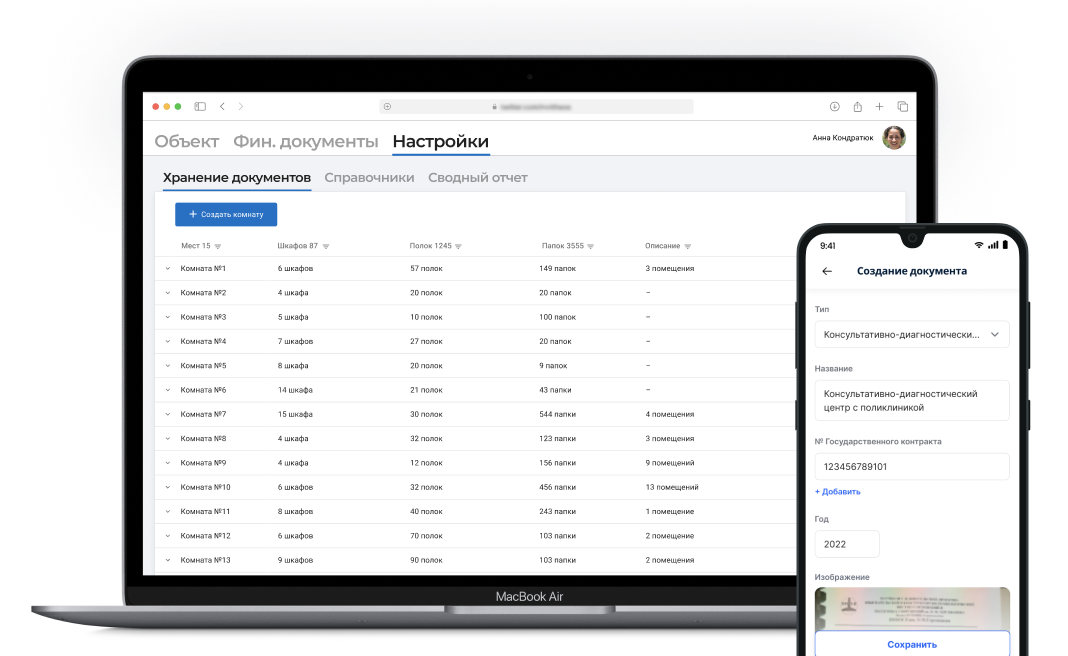Screen dimensions: 1068x656
Task: Click Анна Кондратюк's profile avatar
Action: click(894, 138)
